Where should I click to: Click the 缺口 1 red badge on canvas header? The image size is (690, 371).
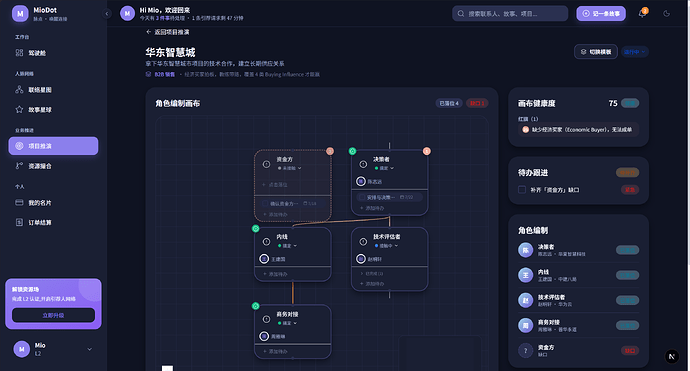pyautogui.click(x=477, y=103)
